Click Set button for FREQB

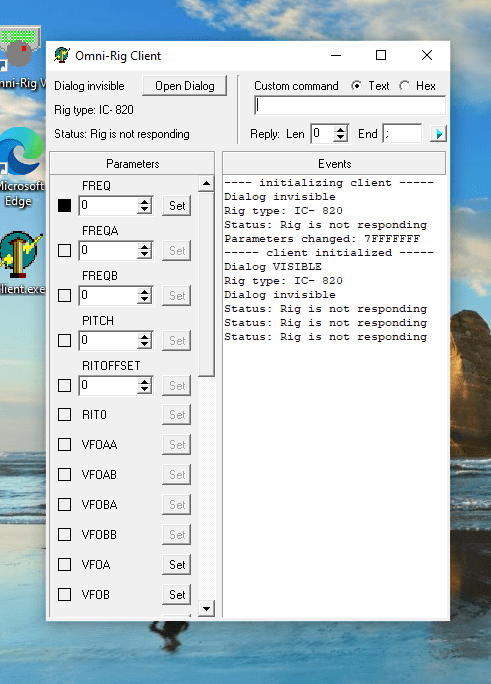click(177, 295)
